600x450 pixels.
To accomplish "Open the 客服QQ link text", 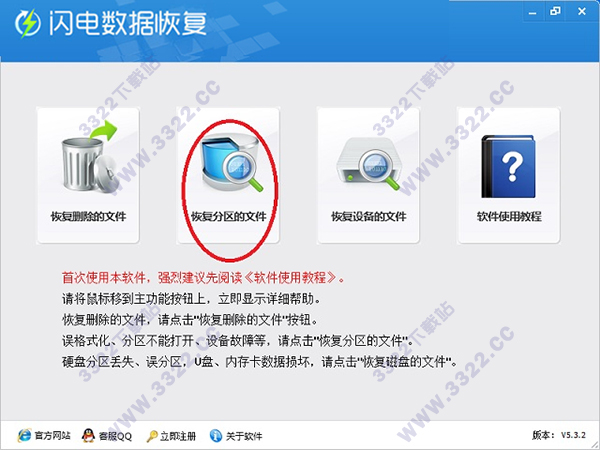I will click(115, 436).
